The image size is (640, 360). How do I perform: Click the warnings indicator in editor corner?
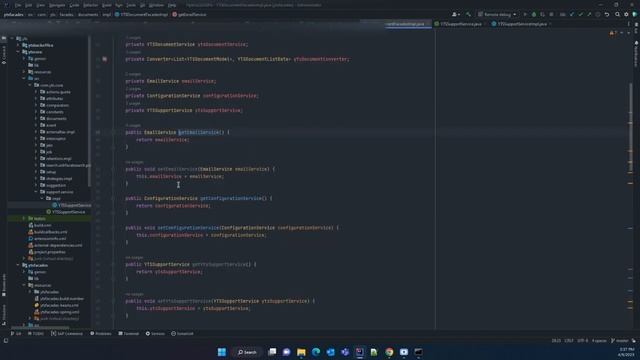tap(613, 33)
